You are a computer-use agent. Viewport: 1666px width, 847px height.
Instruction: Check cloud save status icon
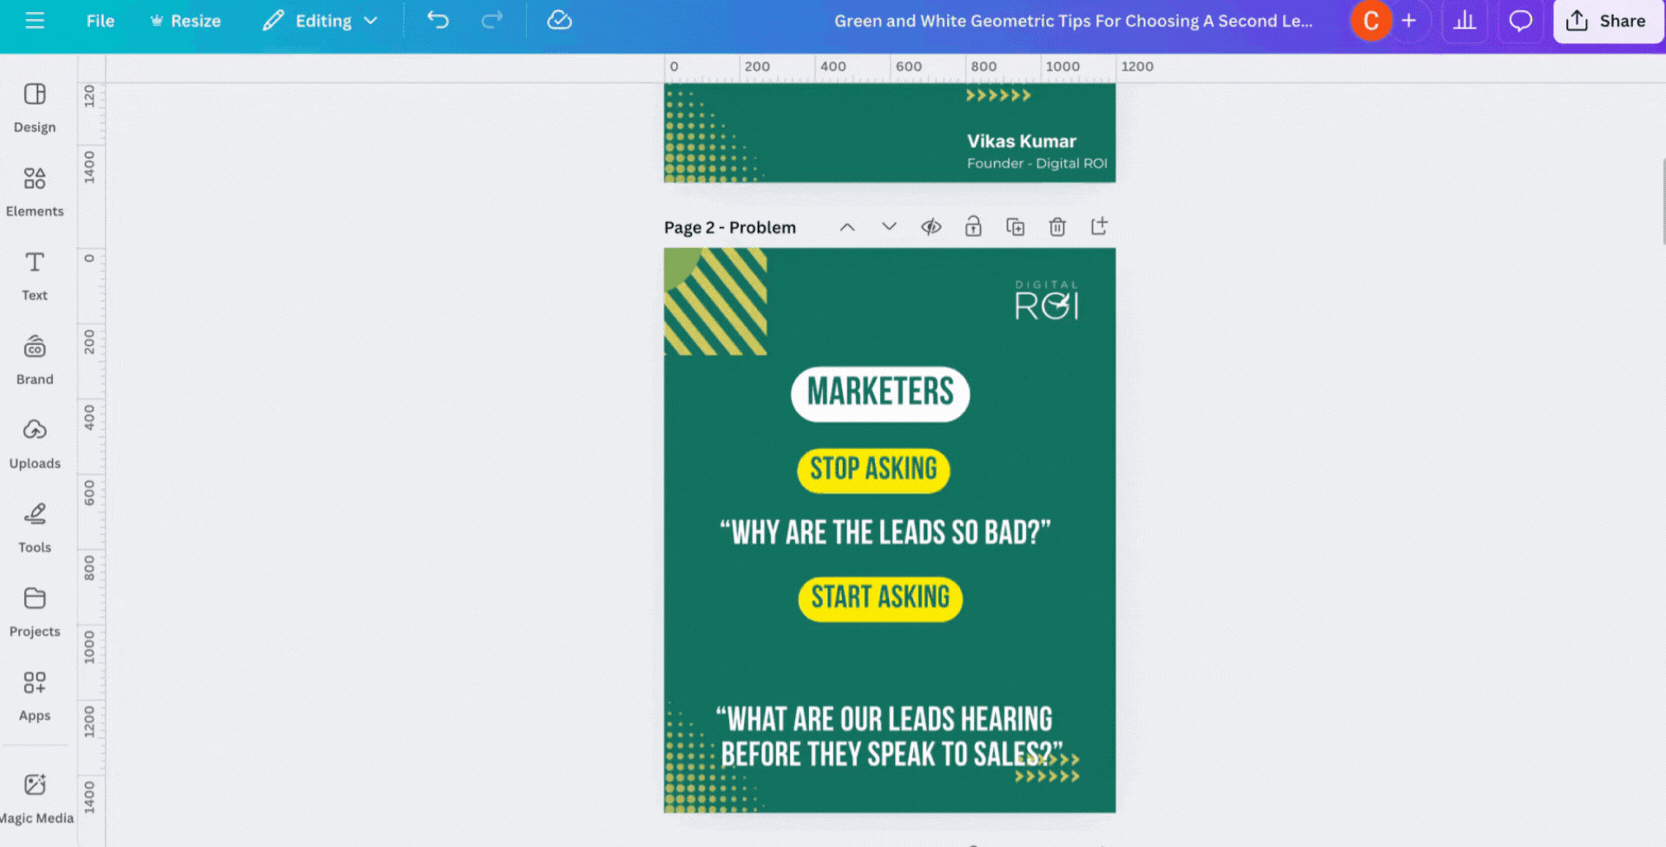pyautogui.click(x=559, y=20)
